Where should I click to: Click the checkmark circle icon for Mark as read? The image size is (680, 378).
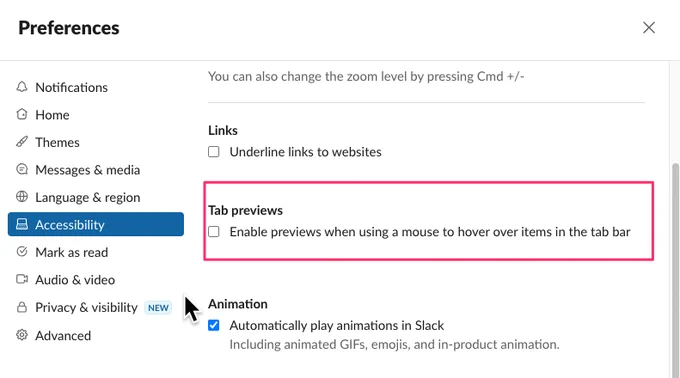(x=22, y=252)
